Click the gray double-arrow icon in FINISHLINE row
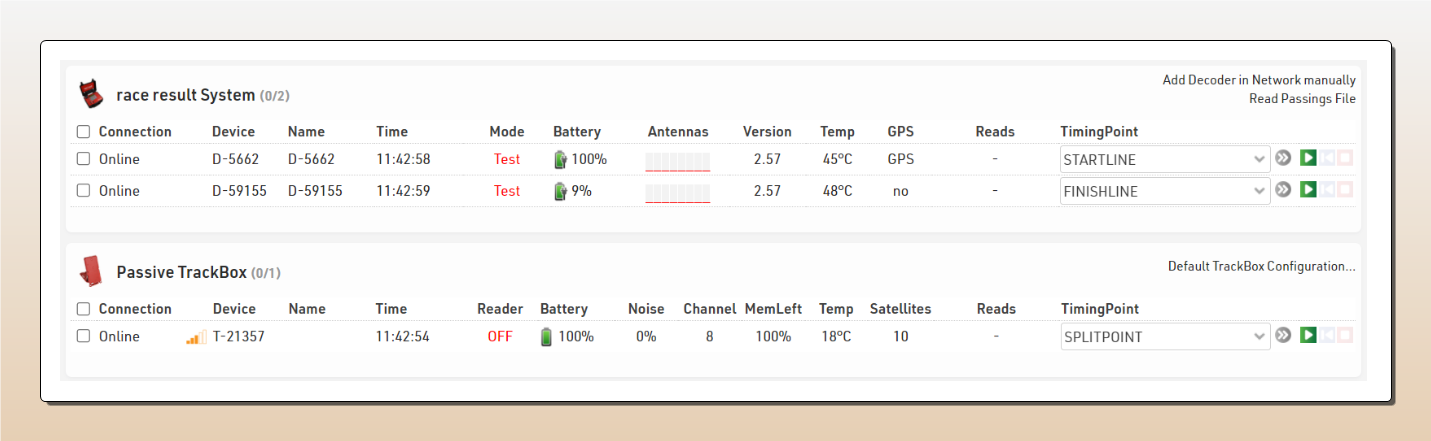This screenshot has width=1431, height=441. click(1284, 190)
